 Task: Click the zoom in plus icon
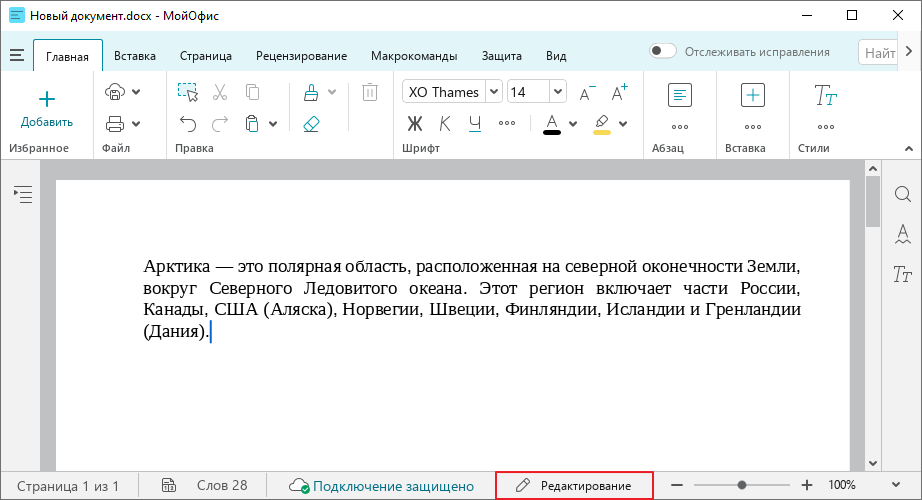coord(807,485)
